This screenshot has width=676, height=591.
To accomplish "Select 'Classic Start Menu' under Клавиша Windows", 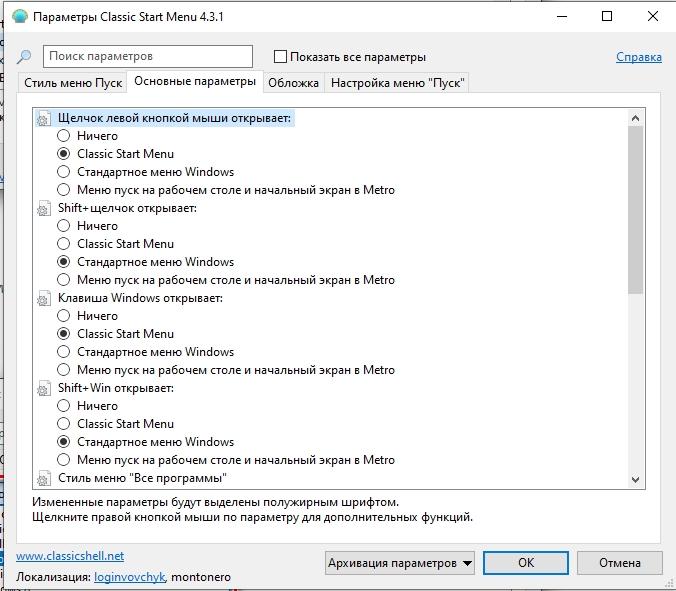I will tap(63, 334).
